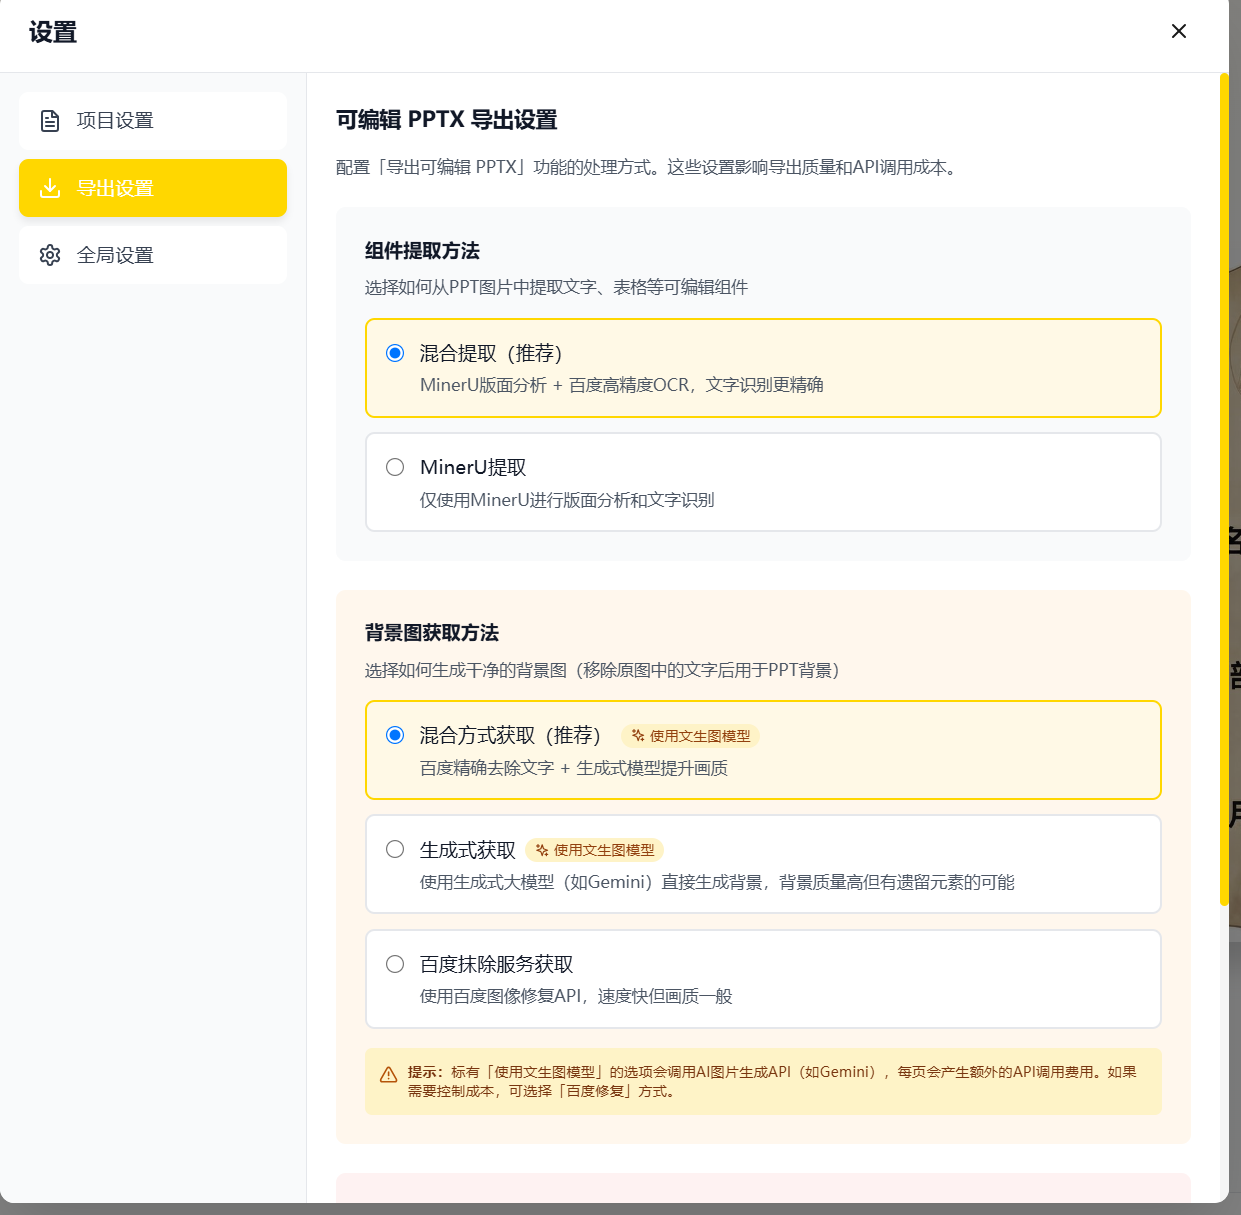The width and height of the screenshot is (1241, 1215).
Task: Click the 使用文生图模型 badge next to 混合方式获取
Action: click(691, 736)
